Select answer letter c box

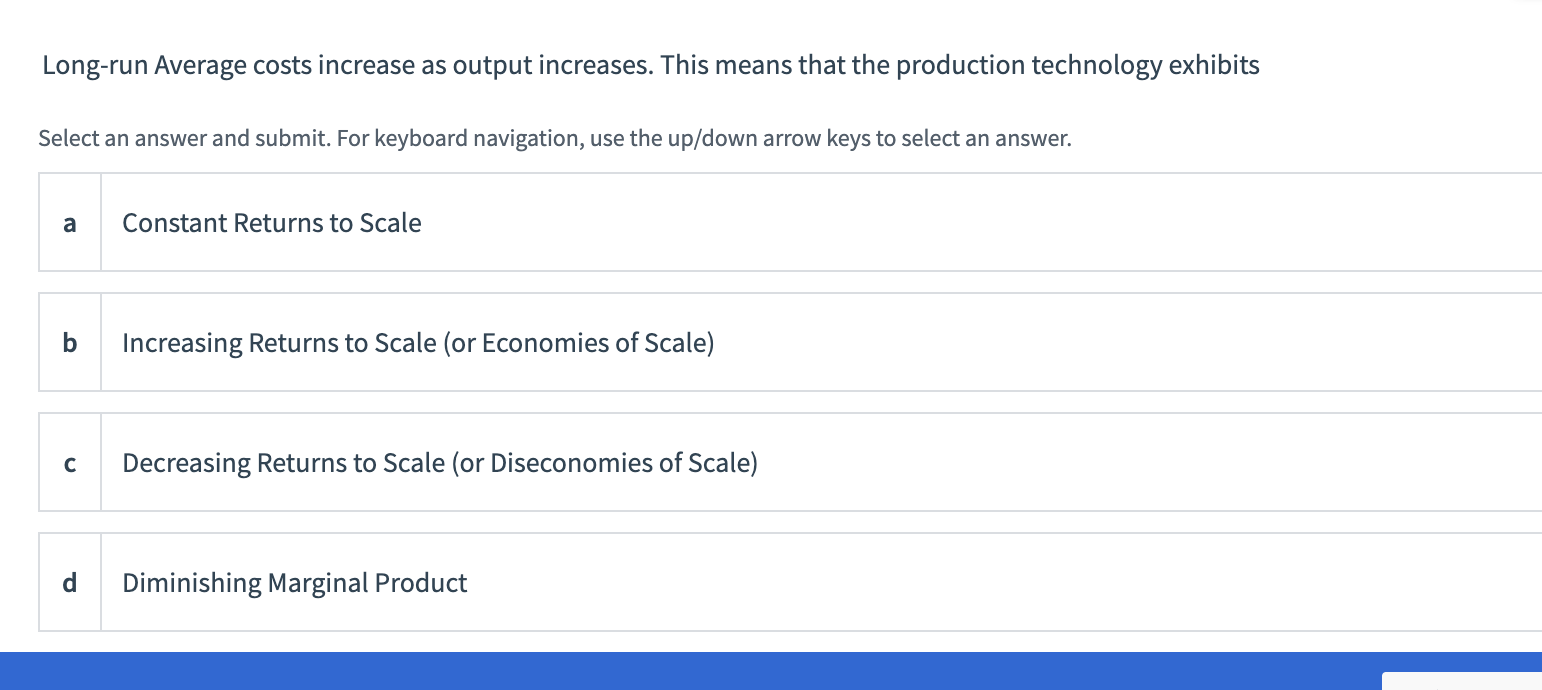click(69, 463)
